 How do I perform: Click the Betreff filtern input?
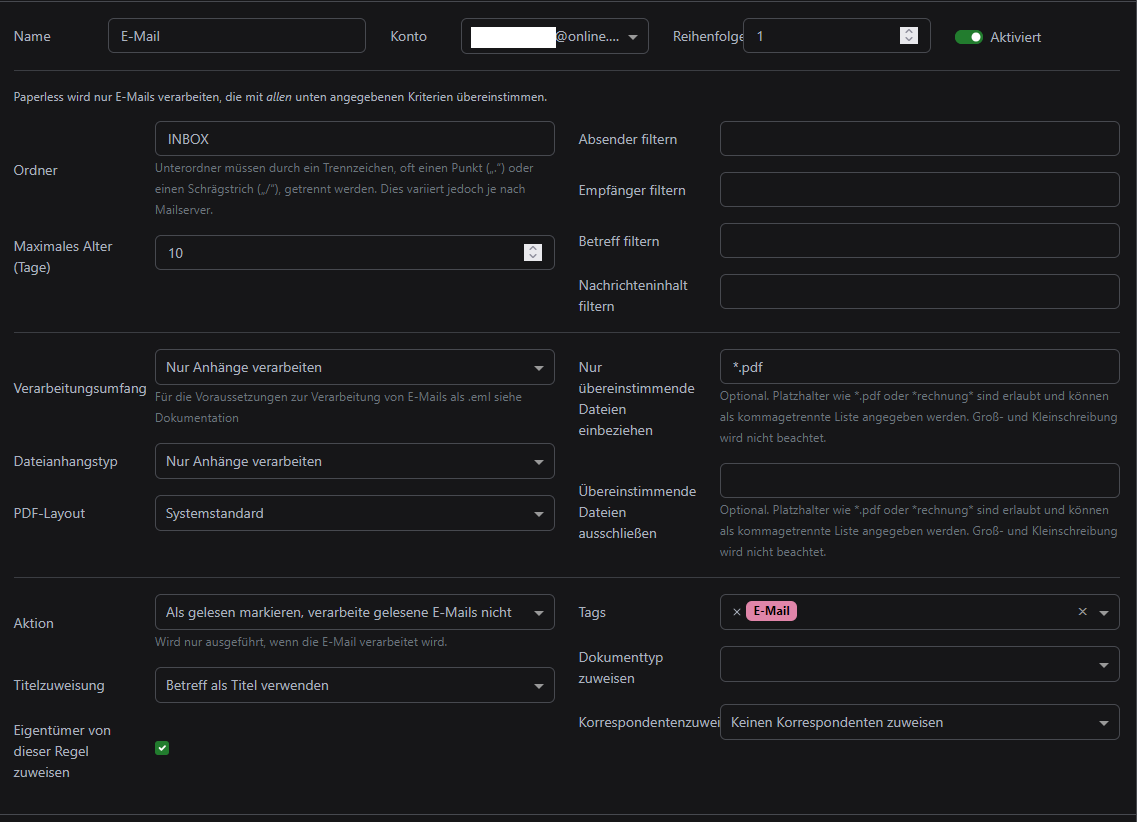point(919,241)
